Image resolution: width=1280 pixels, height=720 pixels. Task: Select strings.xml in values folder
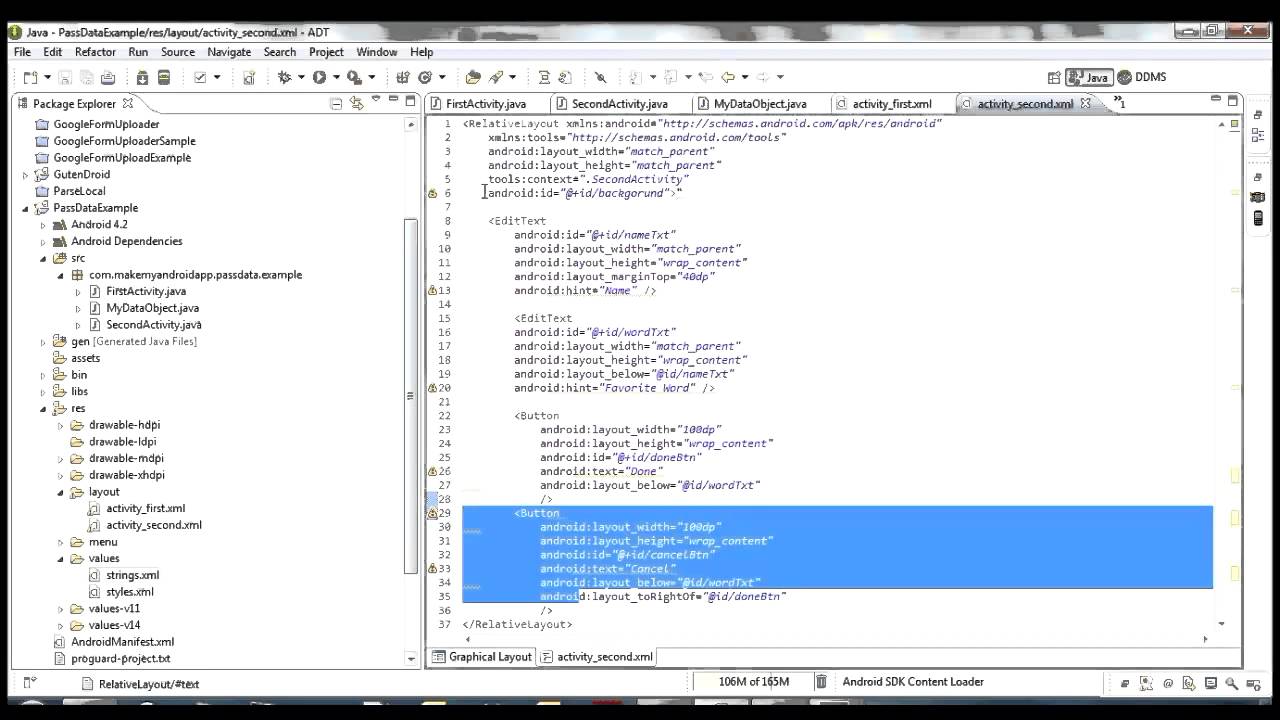tap(132, 575)
